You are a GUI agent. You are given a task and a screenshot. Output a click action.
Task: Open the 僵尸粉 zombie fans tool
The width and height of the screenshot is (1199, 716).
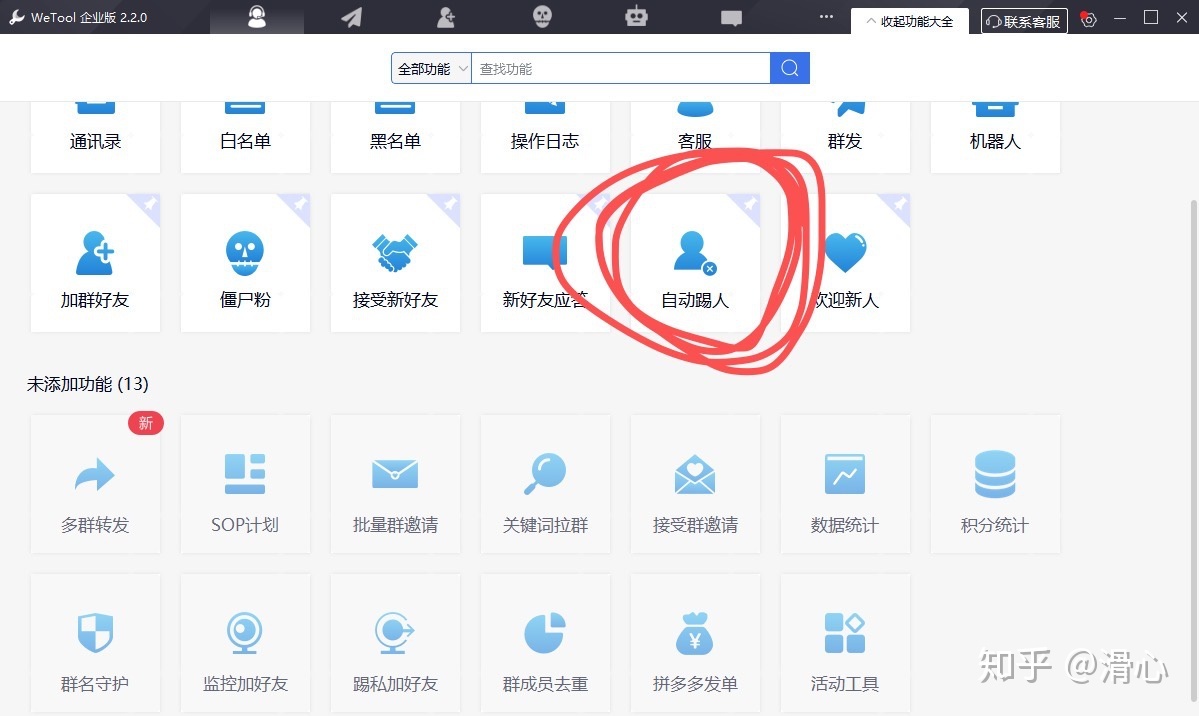click(x=245, y=263)
